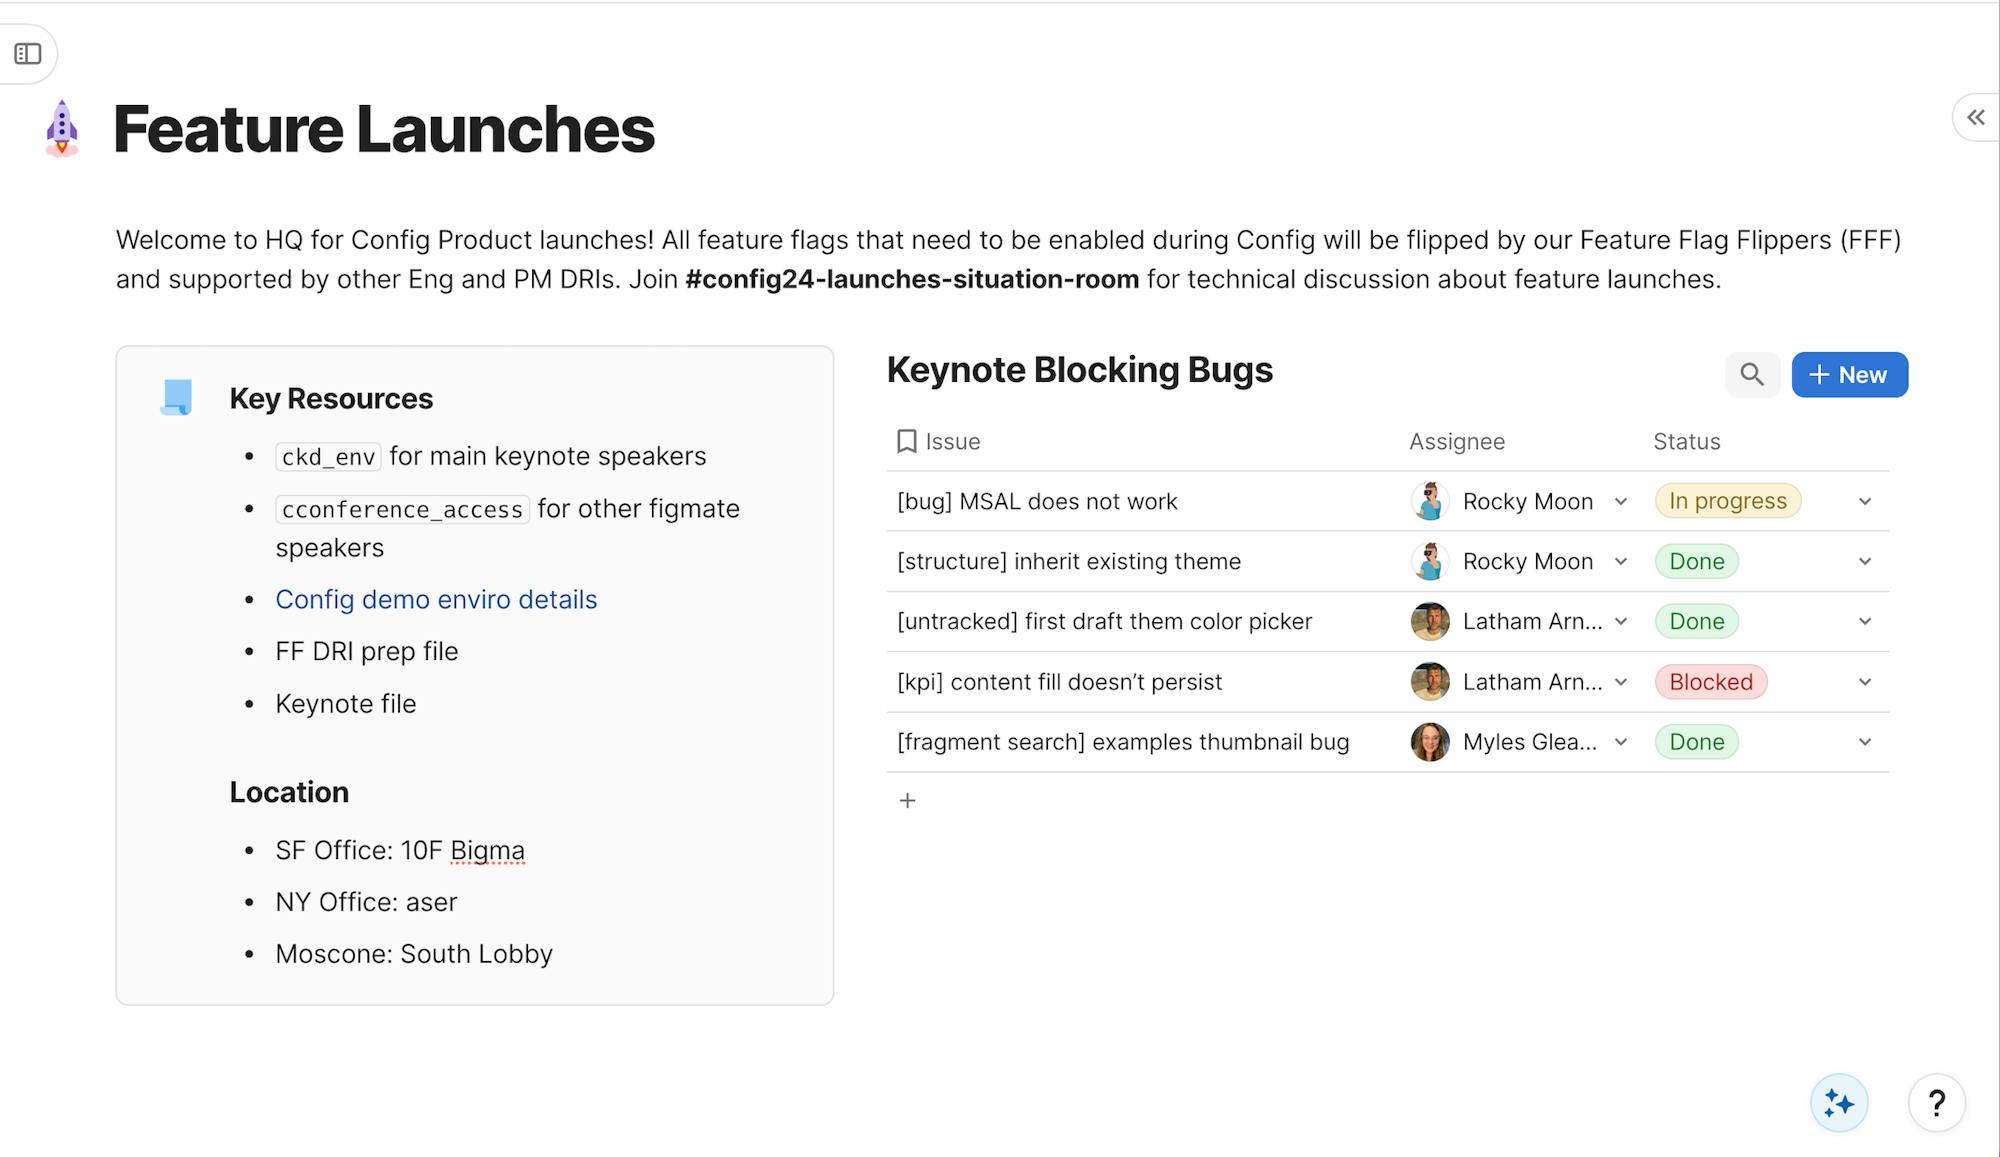
Task: Click the Issue column bookmark icon
Action: coord(906,441)
